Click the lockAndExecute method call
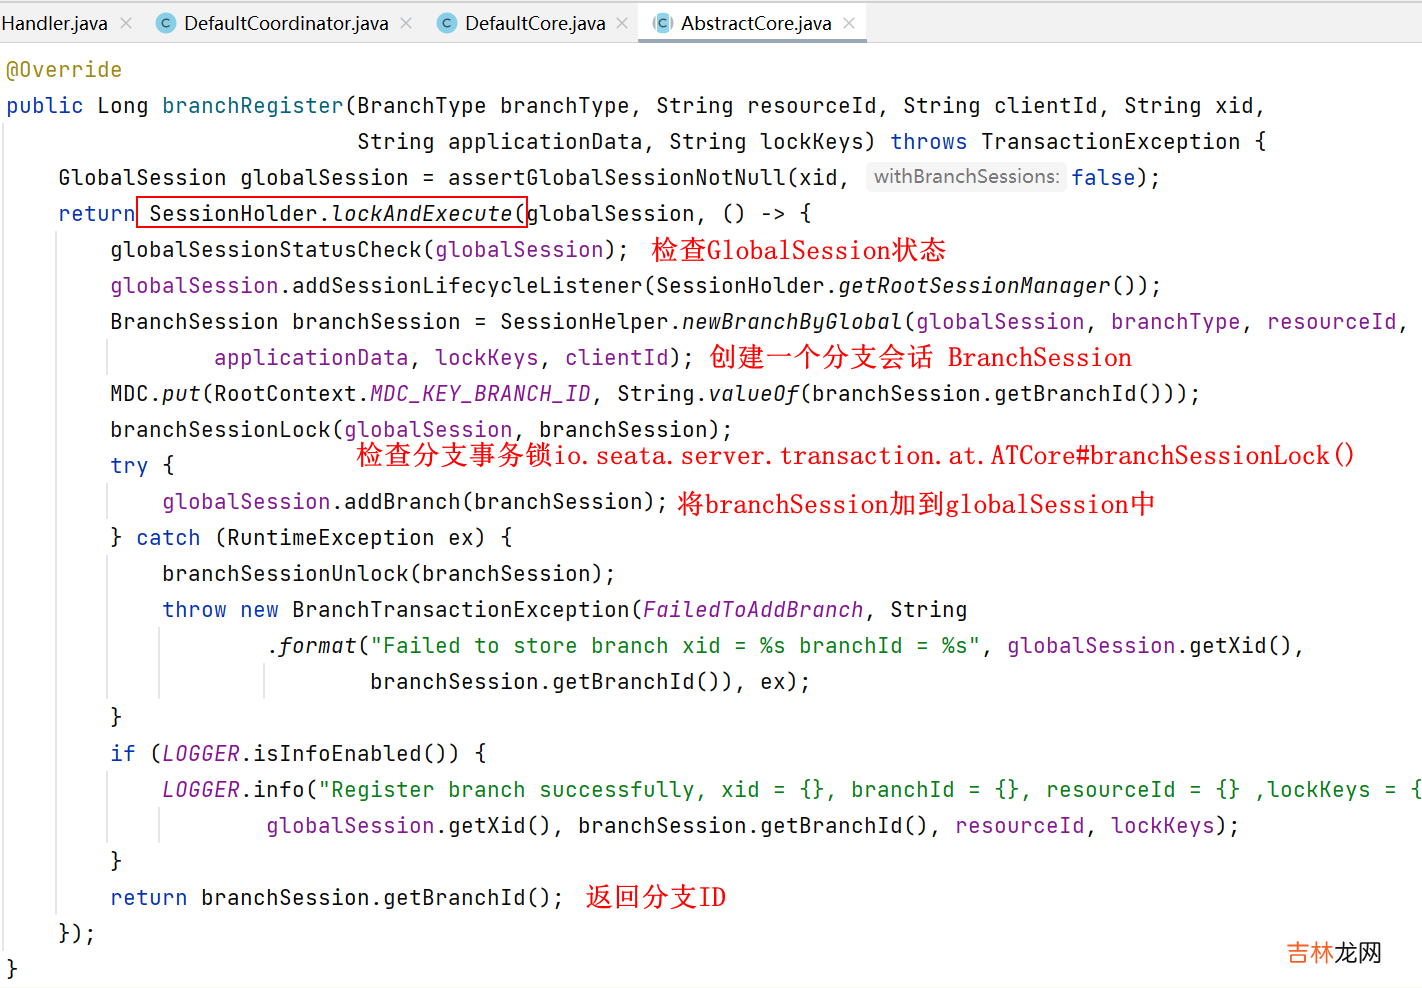The image size is (1422, 988). (421, 213)
